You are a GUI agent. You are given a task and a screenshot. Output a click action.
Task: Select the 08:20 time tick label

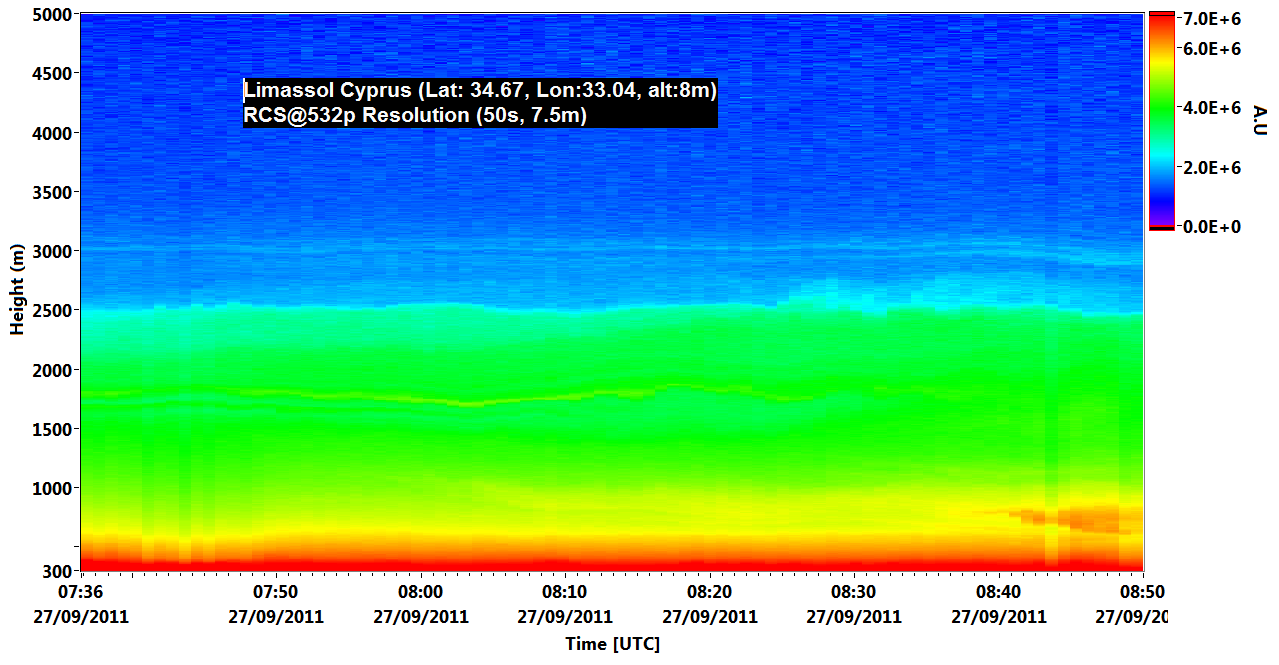point(710,591)
